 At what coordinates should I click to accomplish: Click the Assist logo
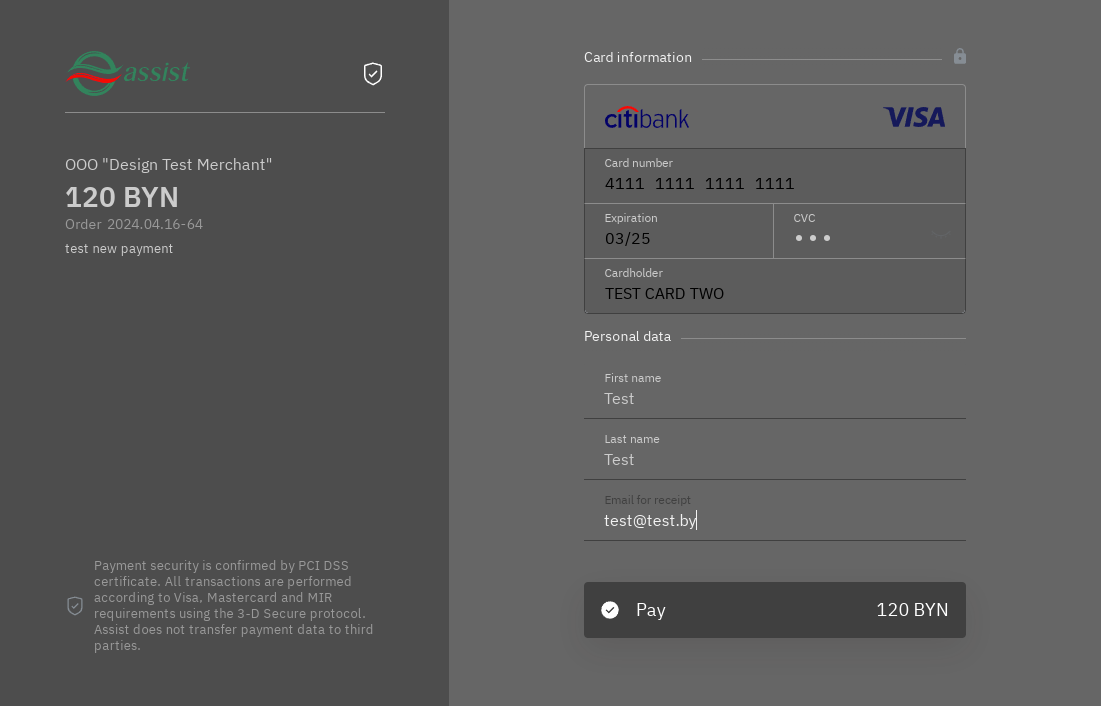pos(128,73)
